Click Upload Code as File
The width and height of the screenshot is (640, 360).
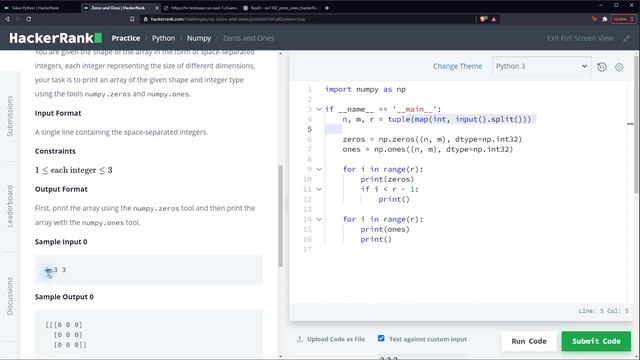pos(336,339)
